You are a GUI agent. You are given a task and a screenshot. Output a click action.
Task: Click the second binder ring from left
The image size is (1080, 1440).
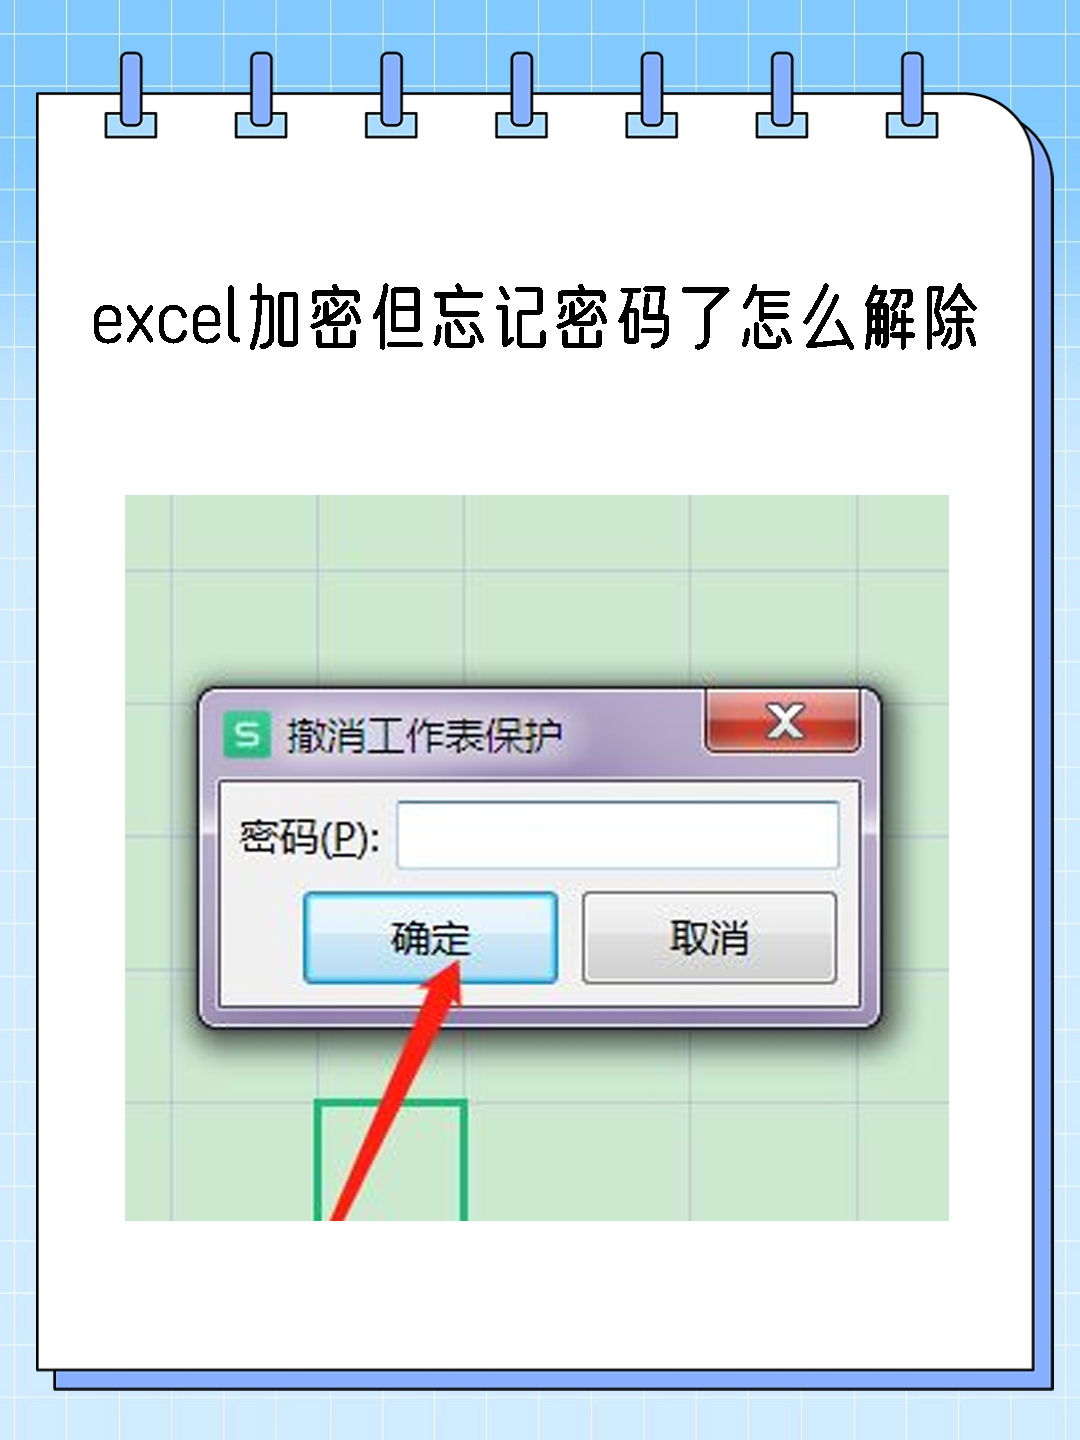[261, 95]
